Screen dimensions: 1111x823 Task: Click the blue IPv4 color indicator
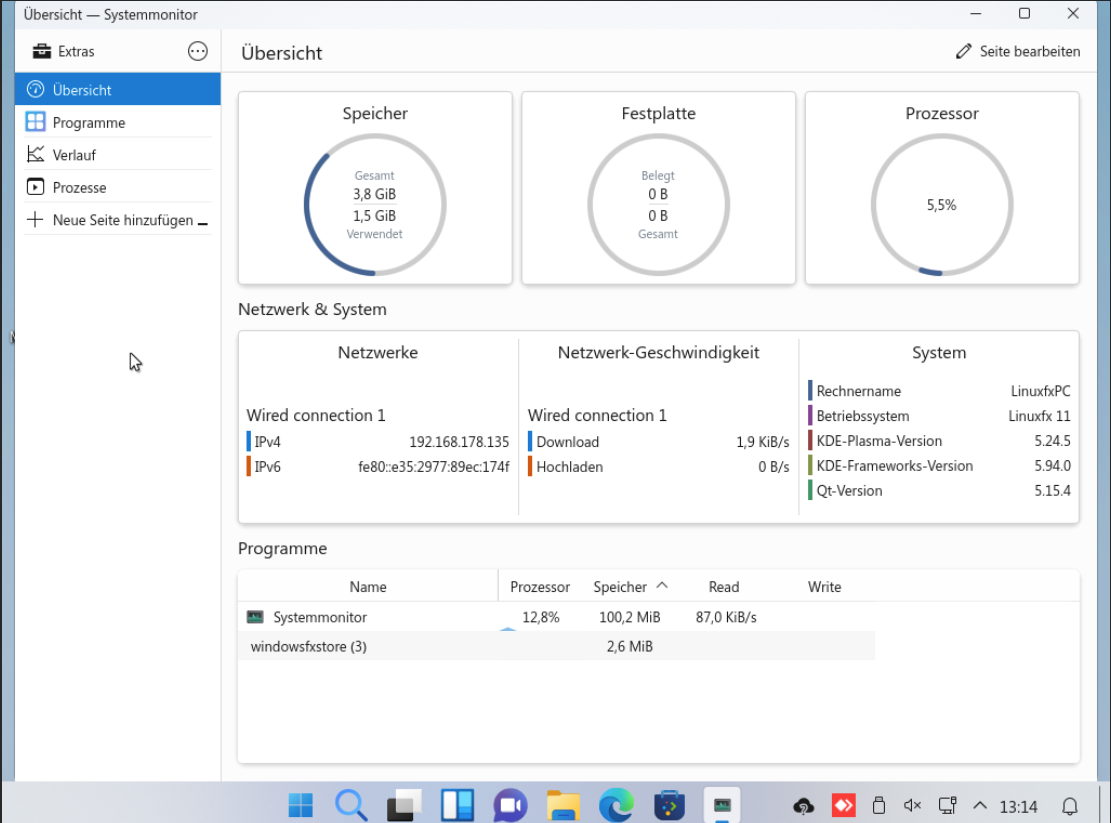coord(249,442)
